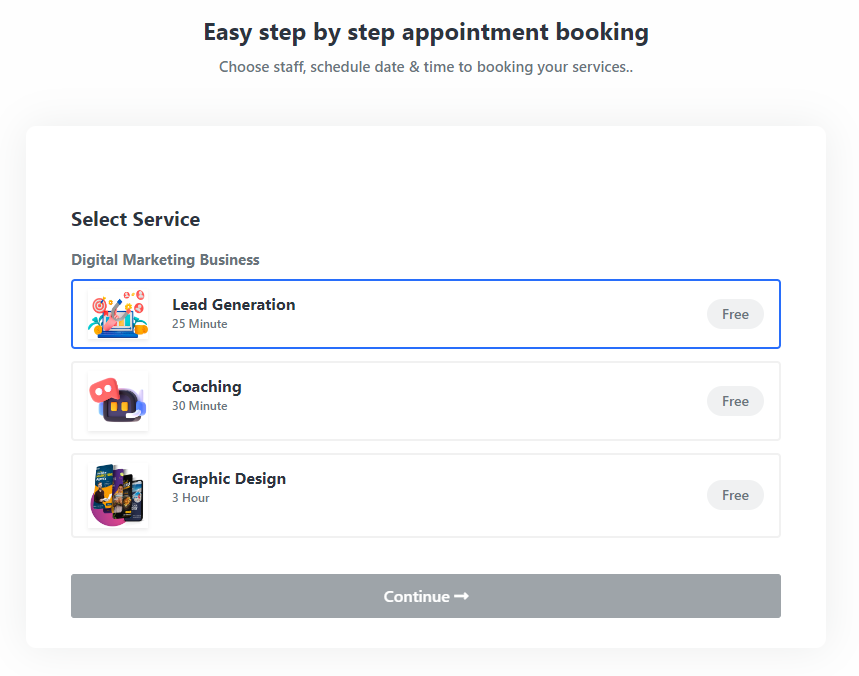Viewport: 859px width, 676px height.
Task: Click the "25 Minute" duration text
Action: tap(199, 324)
